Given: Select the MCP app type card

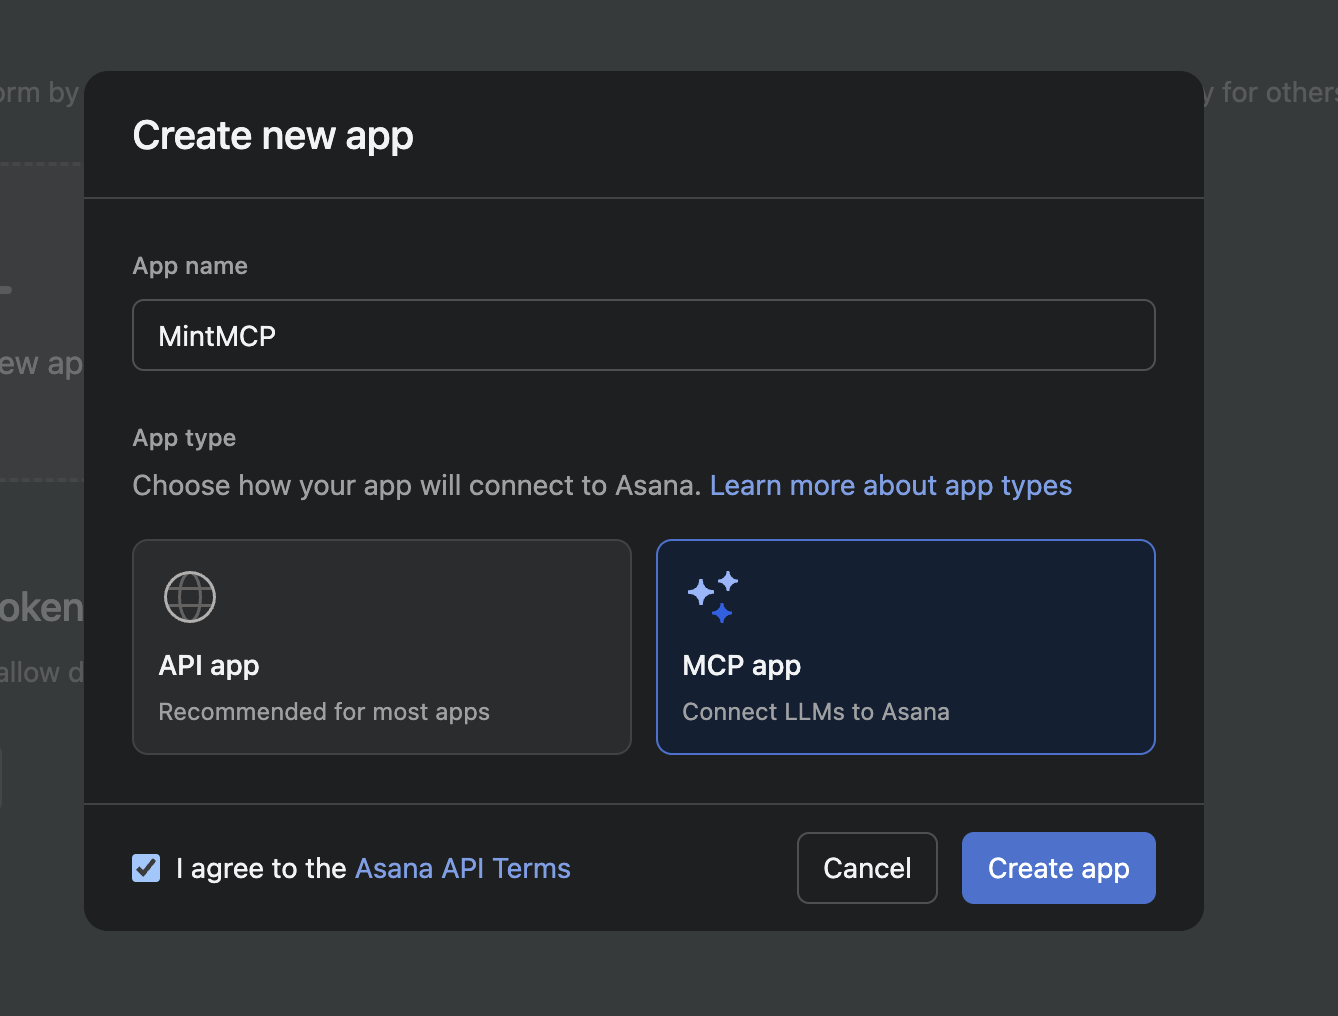Looking at the screenshot, I should (906, 647).
